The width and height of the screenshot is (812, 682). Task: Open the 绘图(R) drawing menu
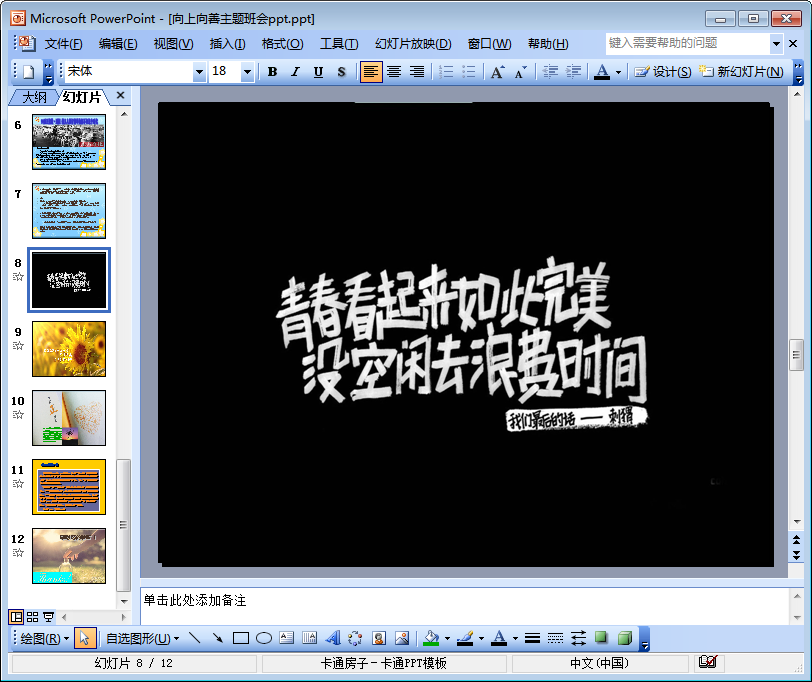pos(45,639)
